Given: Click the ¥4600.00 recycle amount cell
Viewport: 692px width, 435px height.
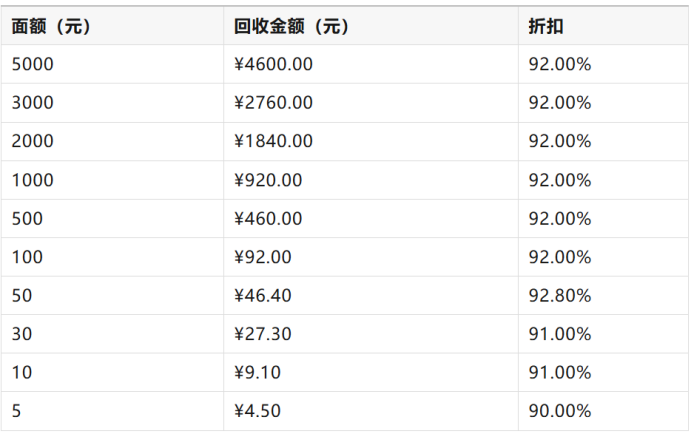Looking at the screenshot, I should [x=273, y=64].
